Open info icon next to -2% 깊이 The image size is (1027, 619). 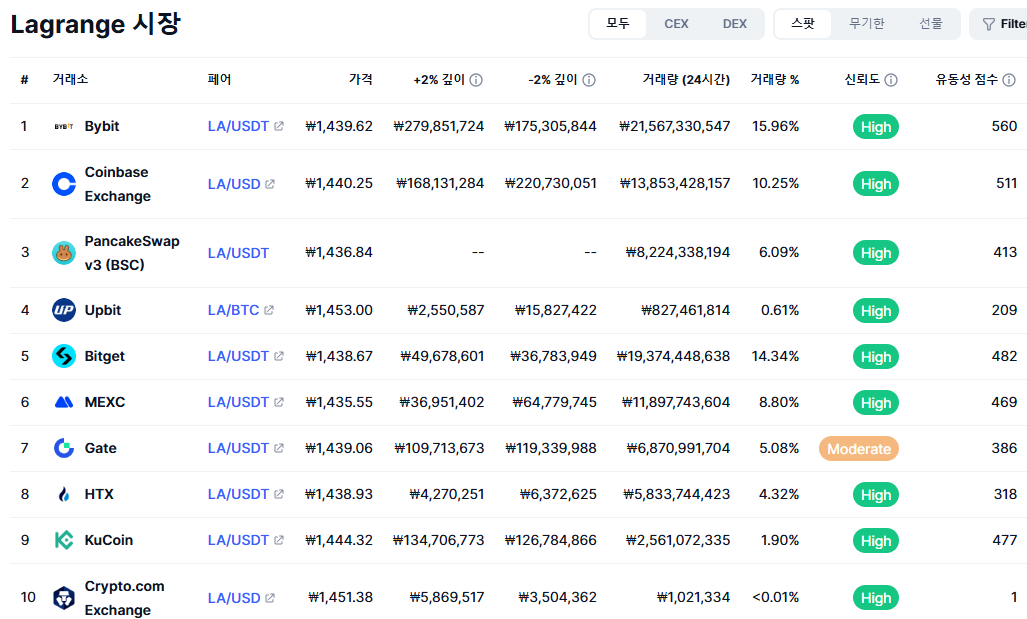point(589,80)
